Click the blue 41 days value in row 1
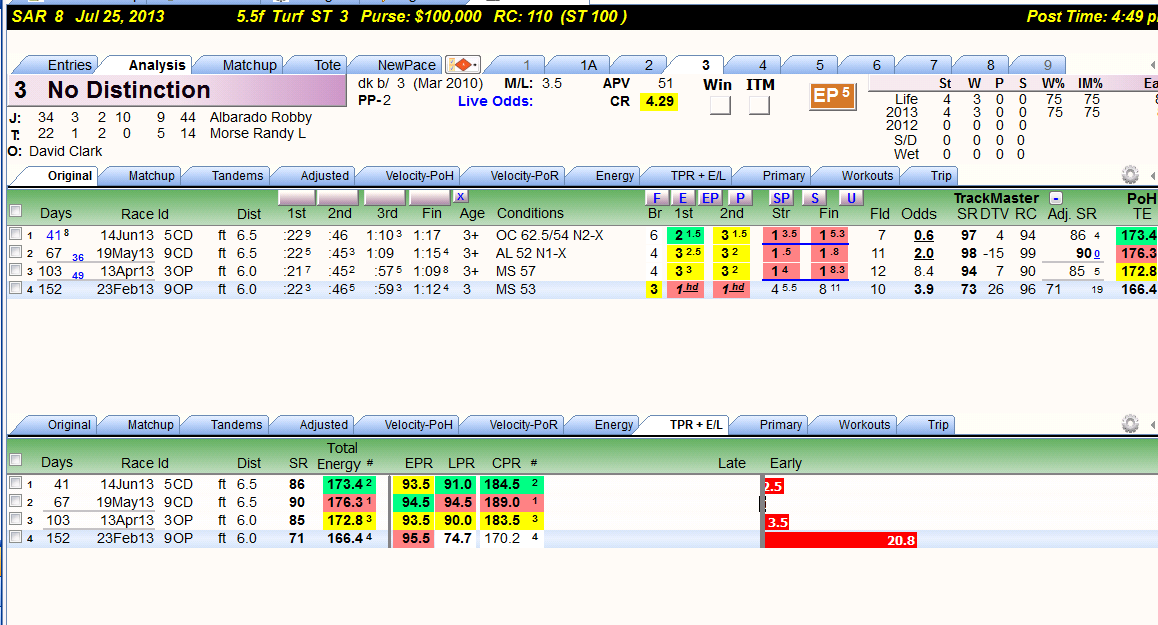 point(54,235)
